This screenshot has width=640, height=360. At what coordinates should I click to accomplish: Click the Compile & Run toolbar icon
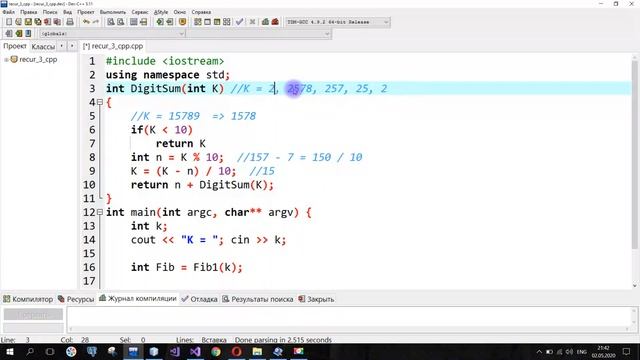tap(217, 22)
